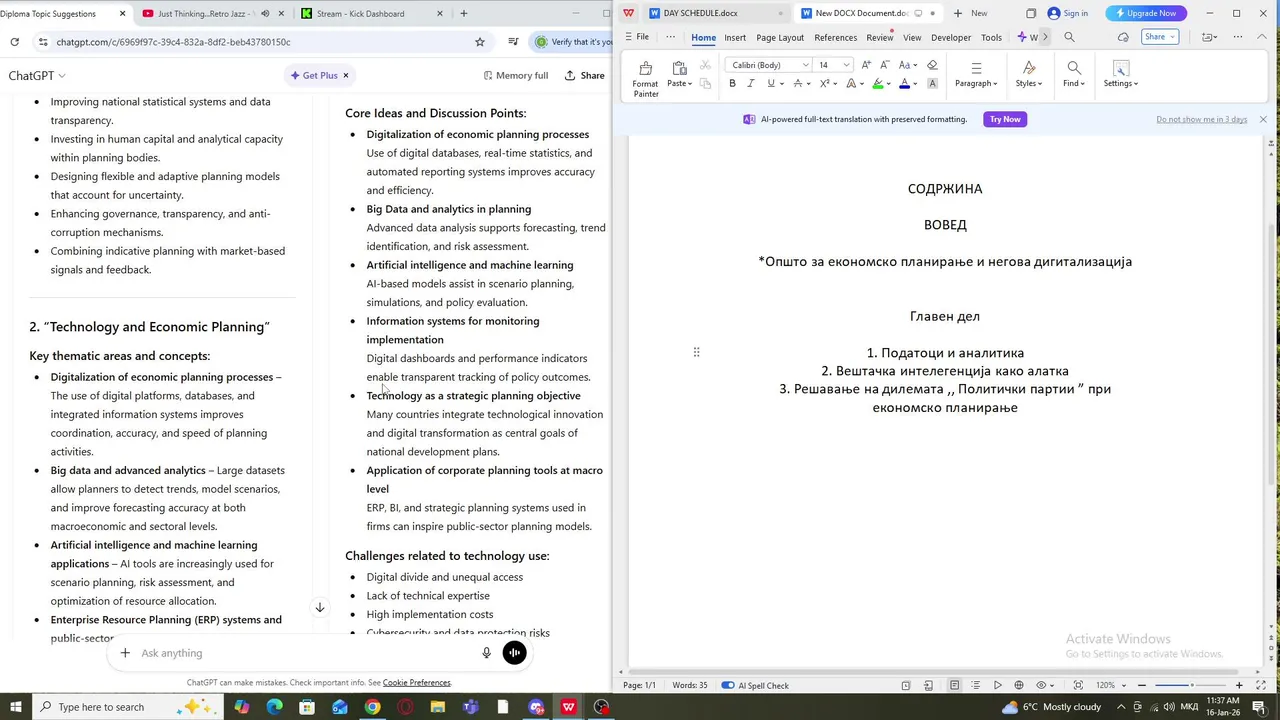Bookmark the ChatGPT page with star icon

(x=480, y=42)
